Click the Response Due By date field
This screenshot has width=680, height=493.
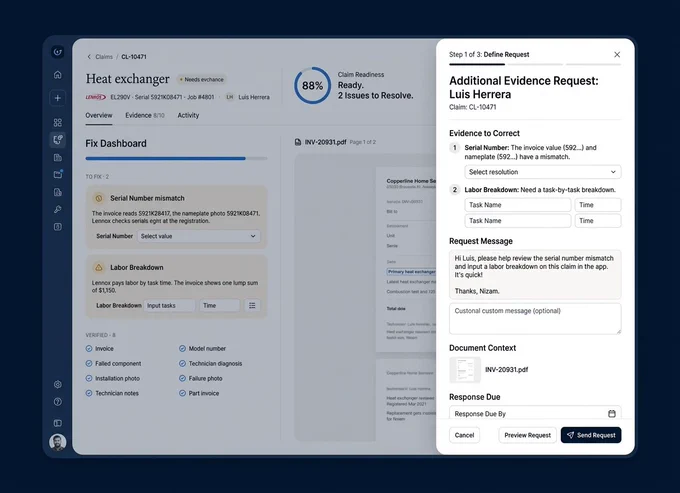point(535,413)
